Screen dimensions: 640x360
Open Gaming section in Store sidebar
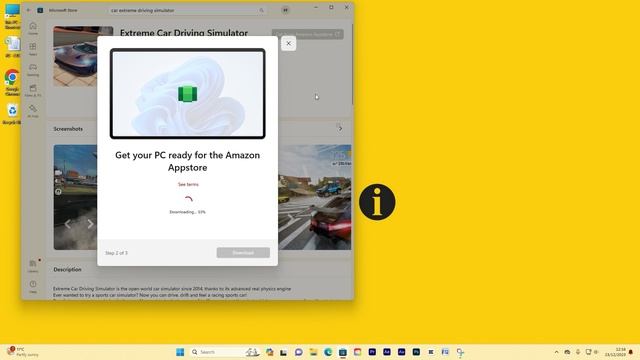[x=33, y=69]
